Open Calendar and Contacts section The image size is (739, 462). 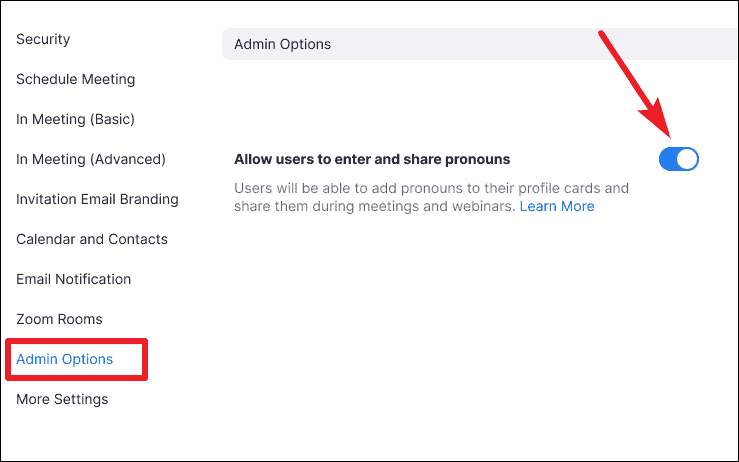[92, 239]
